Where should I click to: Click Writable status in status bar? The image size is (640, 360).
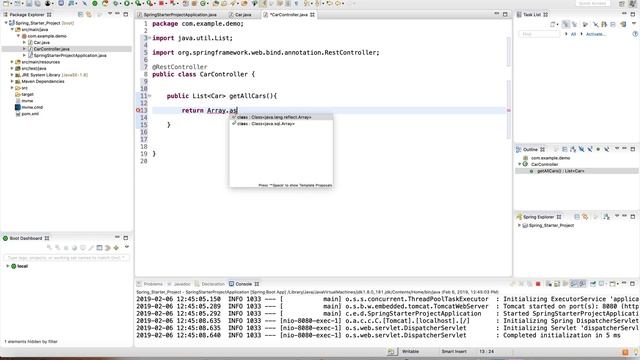click(x=410, y=351)
